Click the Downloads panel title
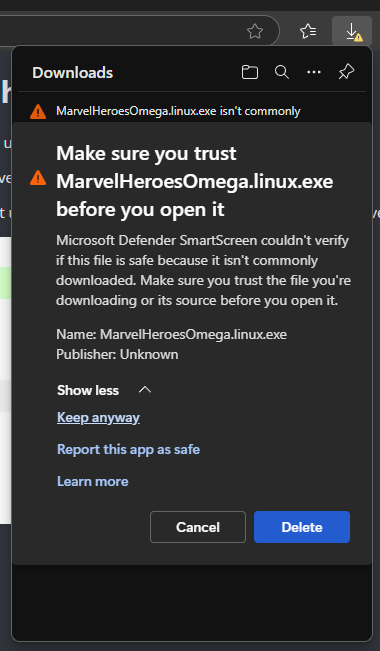The height and width of the screenshot is (651, 380). coord(73,73)
